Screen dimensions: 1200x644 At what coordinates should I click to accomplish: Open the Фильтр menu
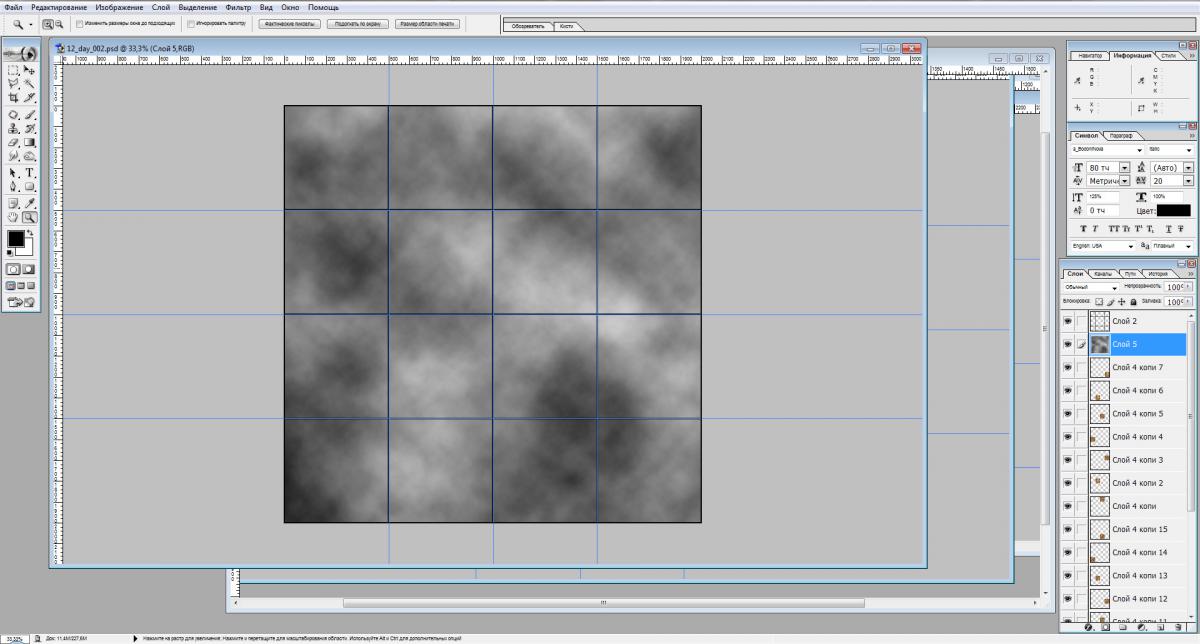point(238,7)
